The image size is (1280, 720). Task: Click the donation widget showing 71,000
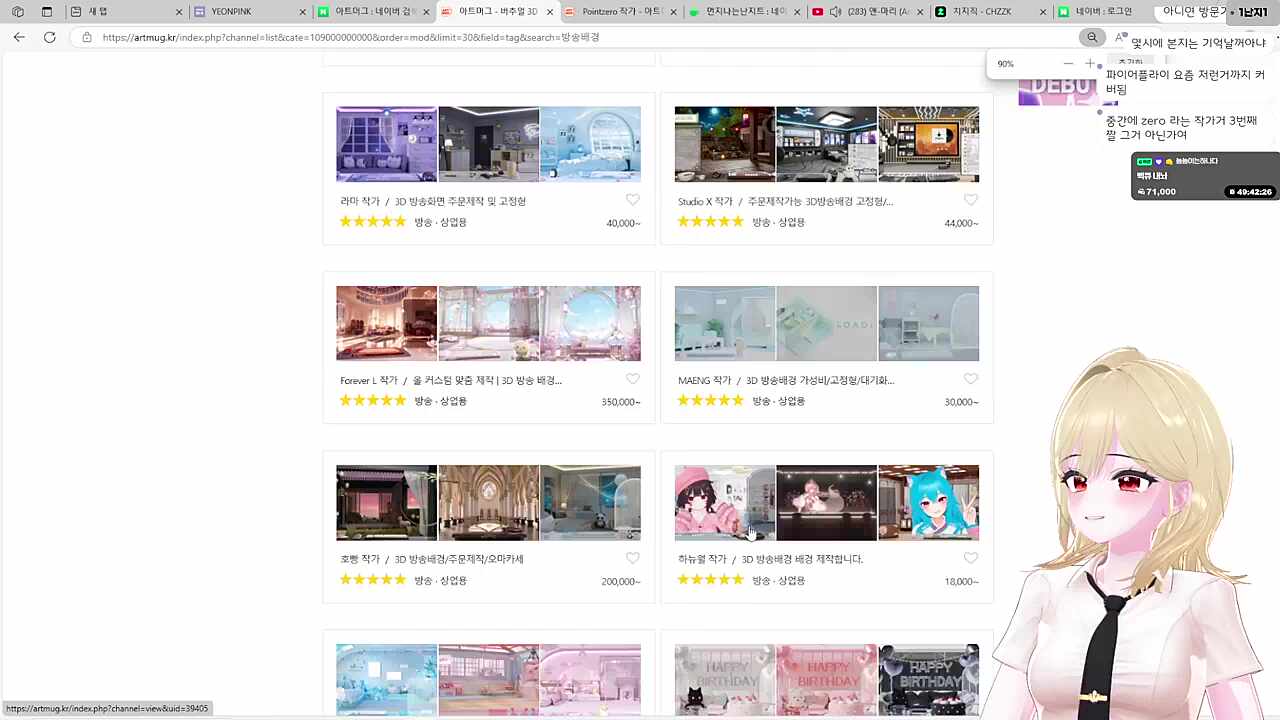click(1205, 176)
